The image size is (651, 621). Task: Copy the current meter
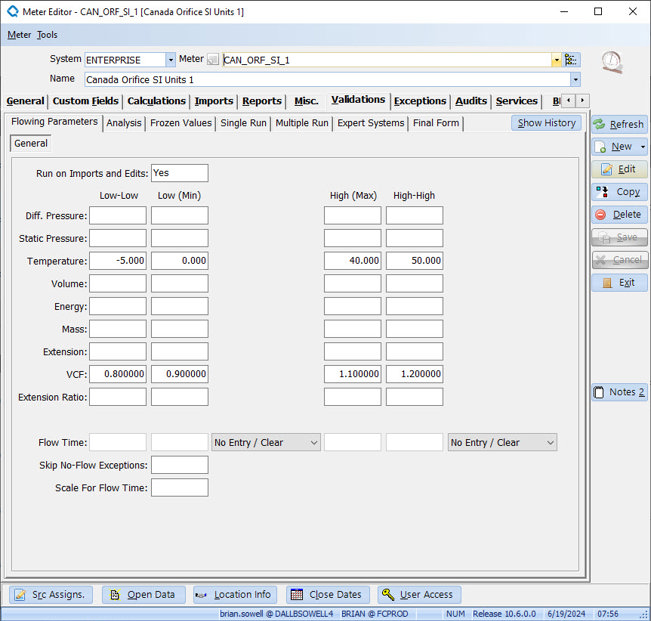pos(619,192)
